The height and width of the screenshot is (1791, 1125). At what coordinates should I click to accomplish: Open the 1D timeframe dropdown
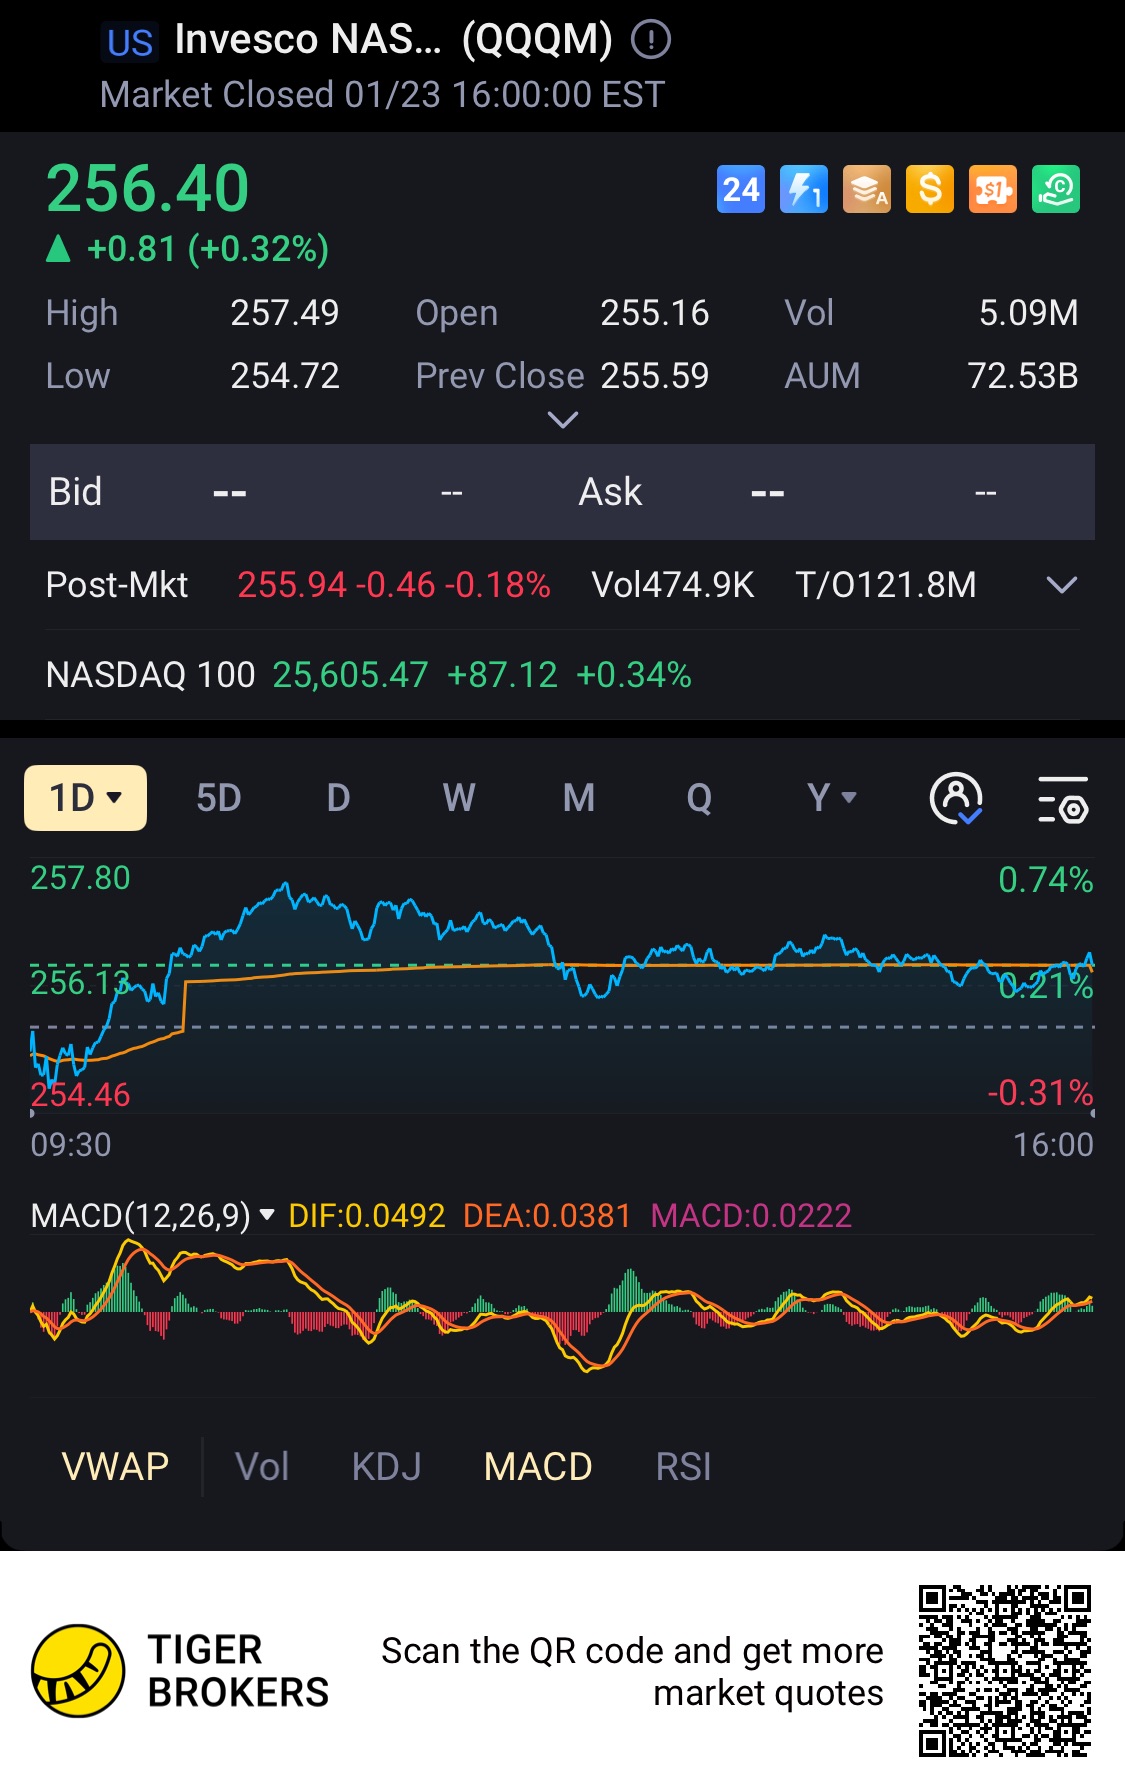[x=85, y=798]
